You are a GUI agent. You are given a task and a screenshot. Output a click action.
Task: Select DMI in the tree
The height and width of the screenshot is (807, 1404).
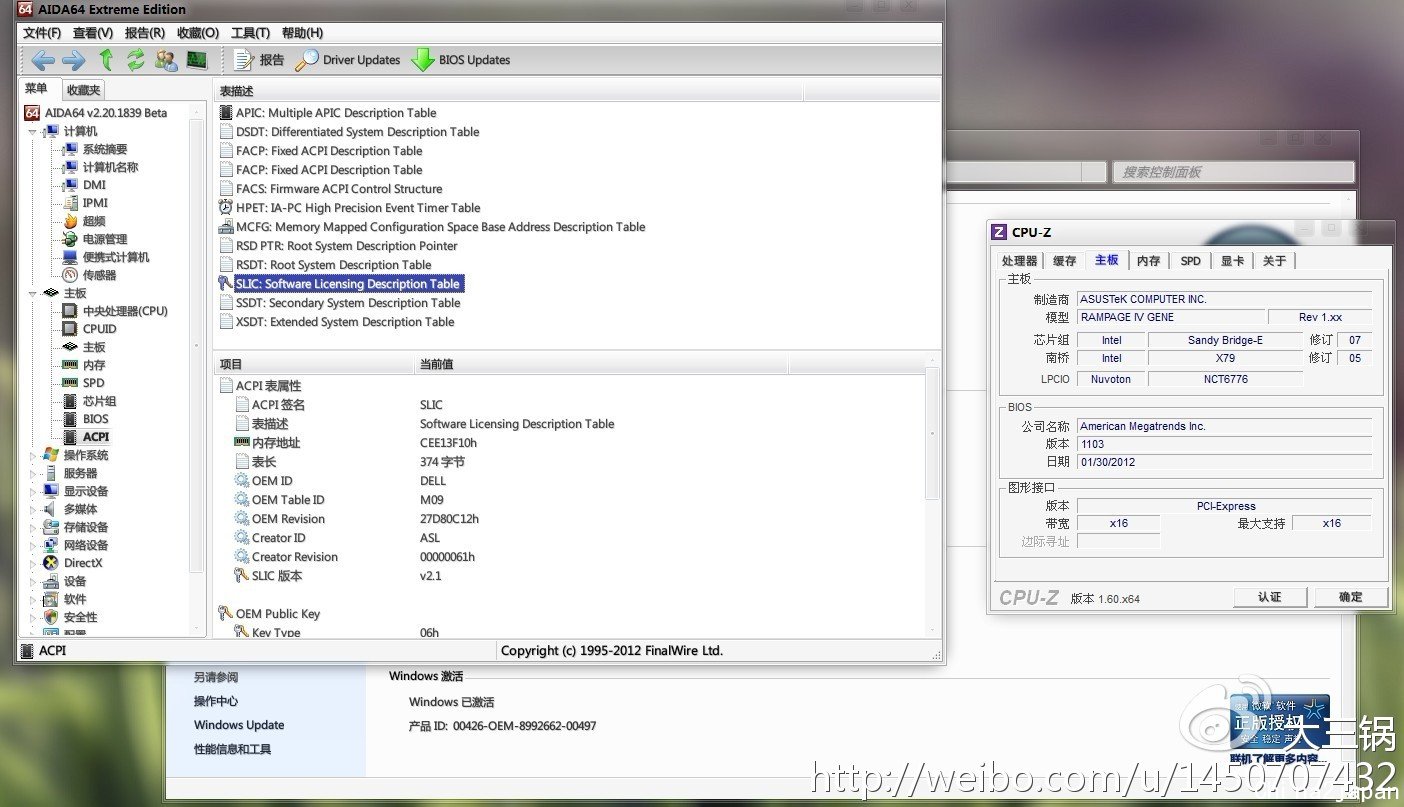pos(94,185)
